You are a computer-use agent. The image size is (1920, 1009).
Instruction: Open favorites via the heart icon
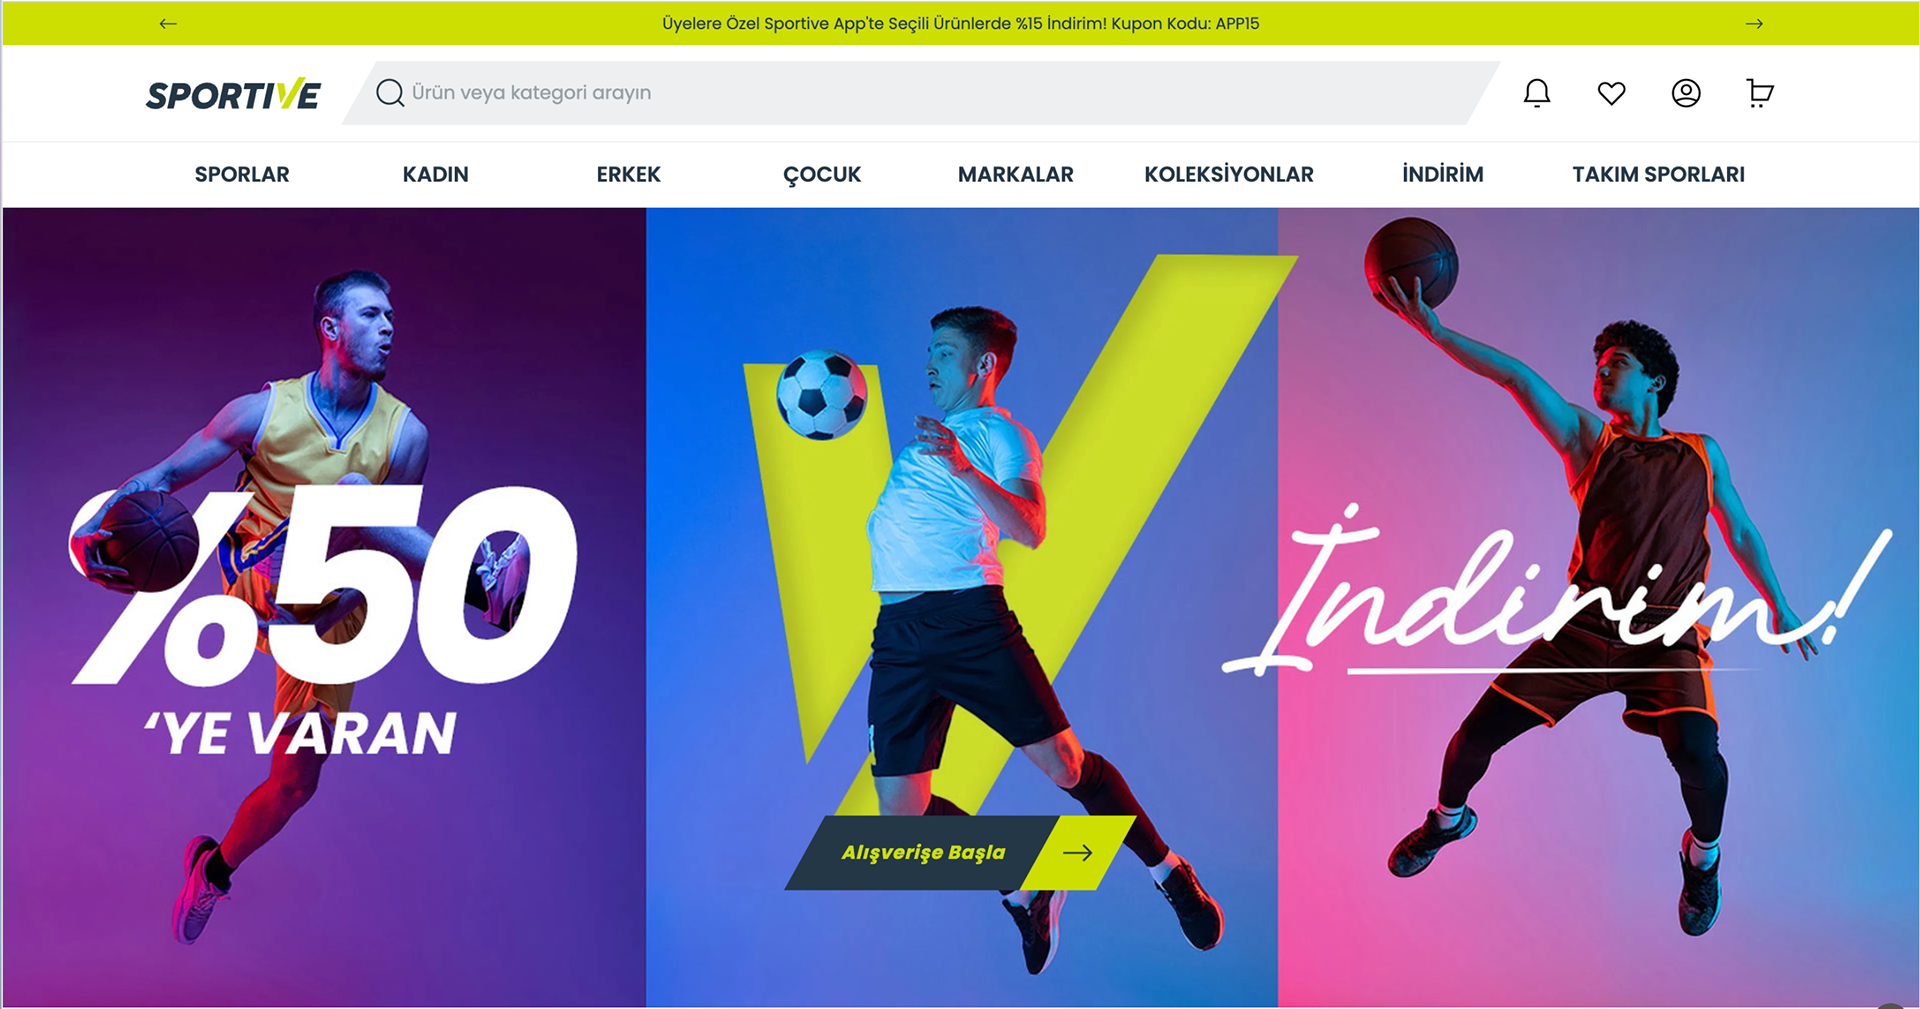pyautogui.click(x=1611, y=93)
